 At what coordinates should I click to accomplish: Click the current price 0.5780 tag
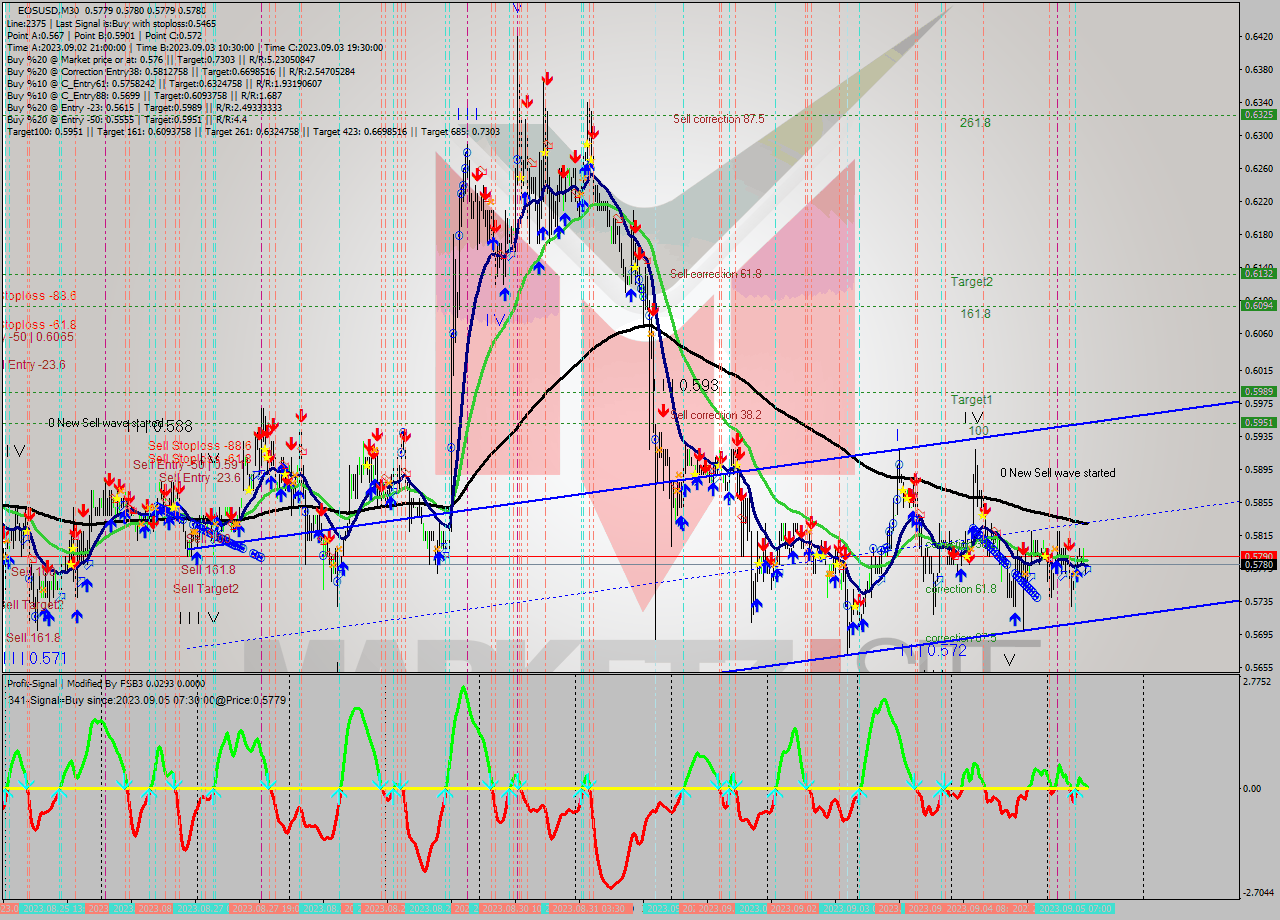point(1257,565)
